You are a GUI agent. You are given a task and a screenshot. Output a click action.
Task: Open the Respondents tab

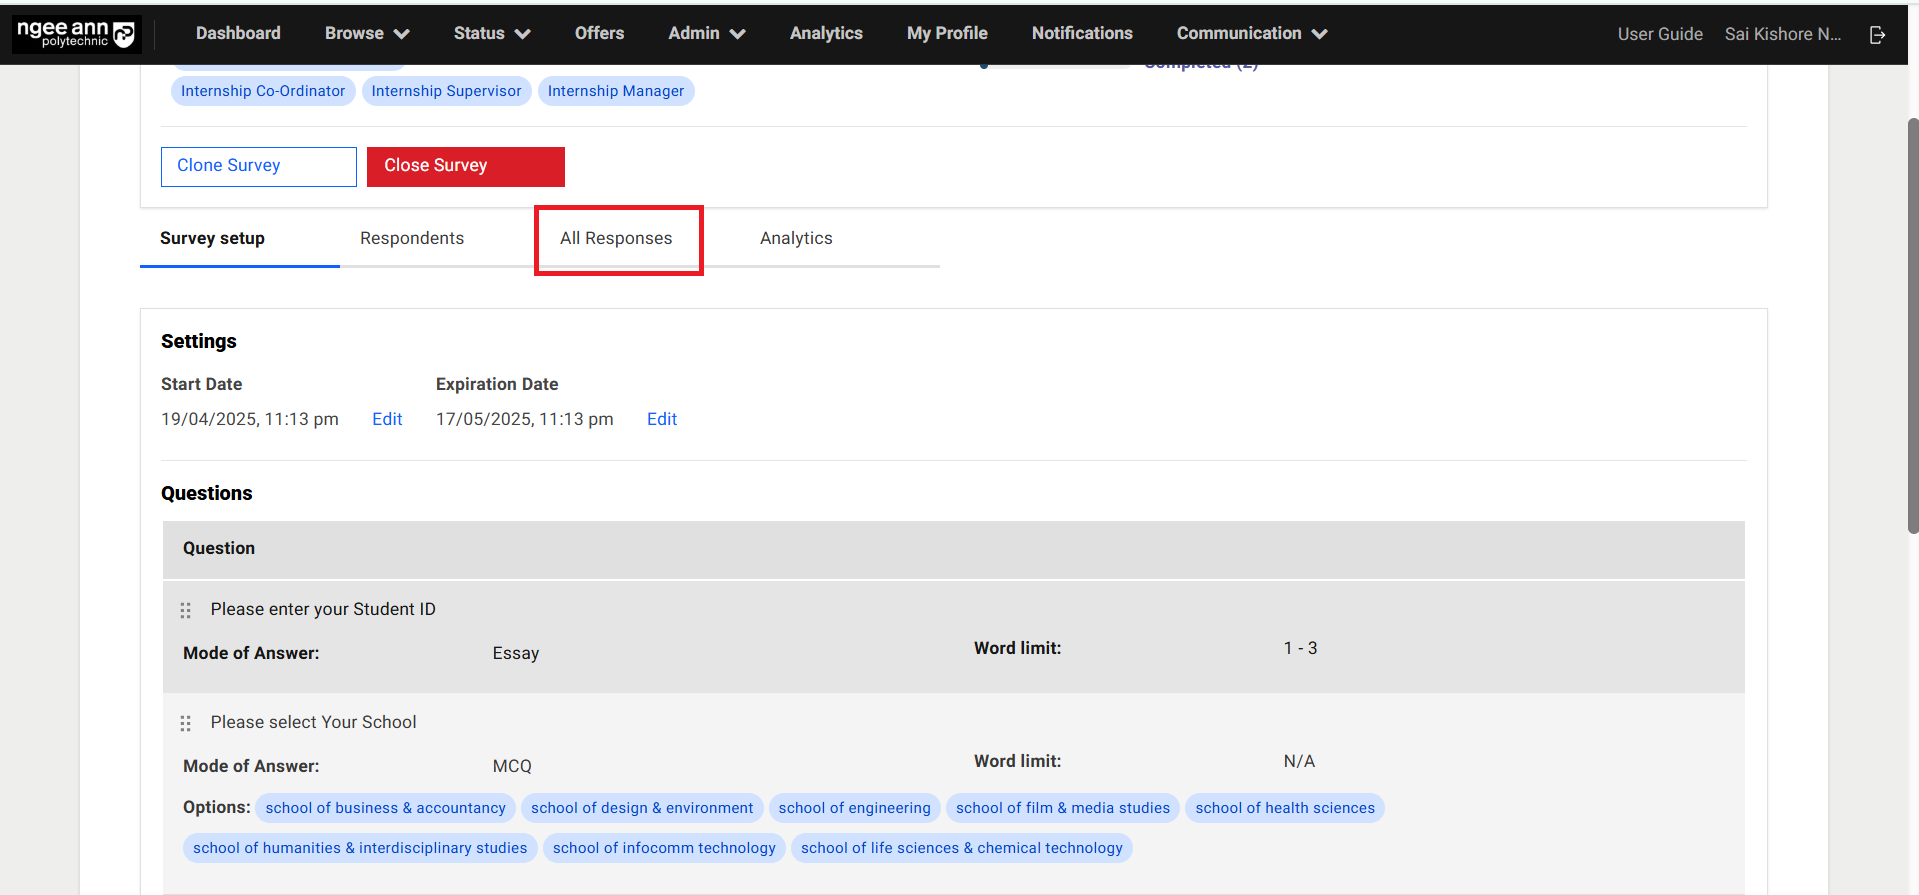click(412, 239)
